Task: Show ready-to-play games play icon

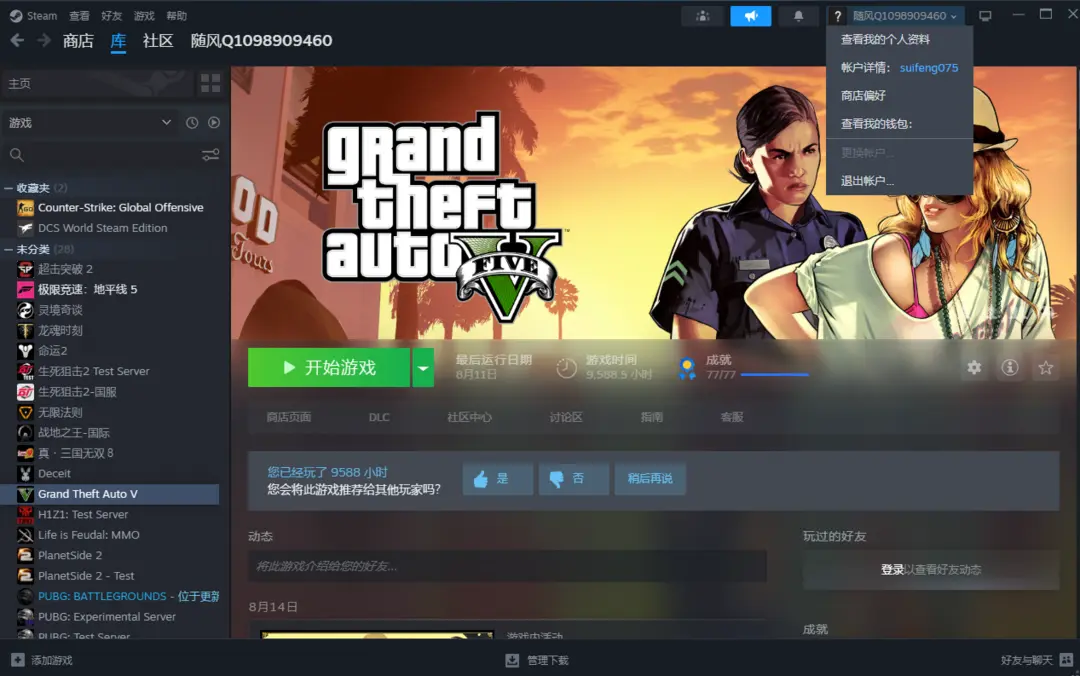Action: click(214, 123)
